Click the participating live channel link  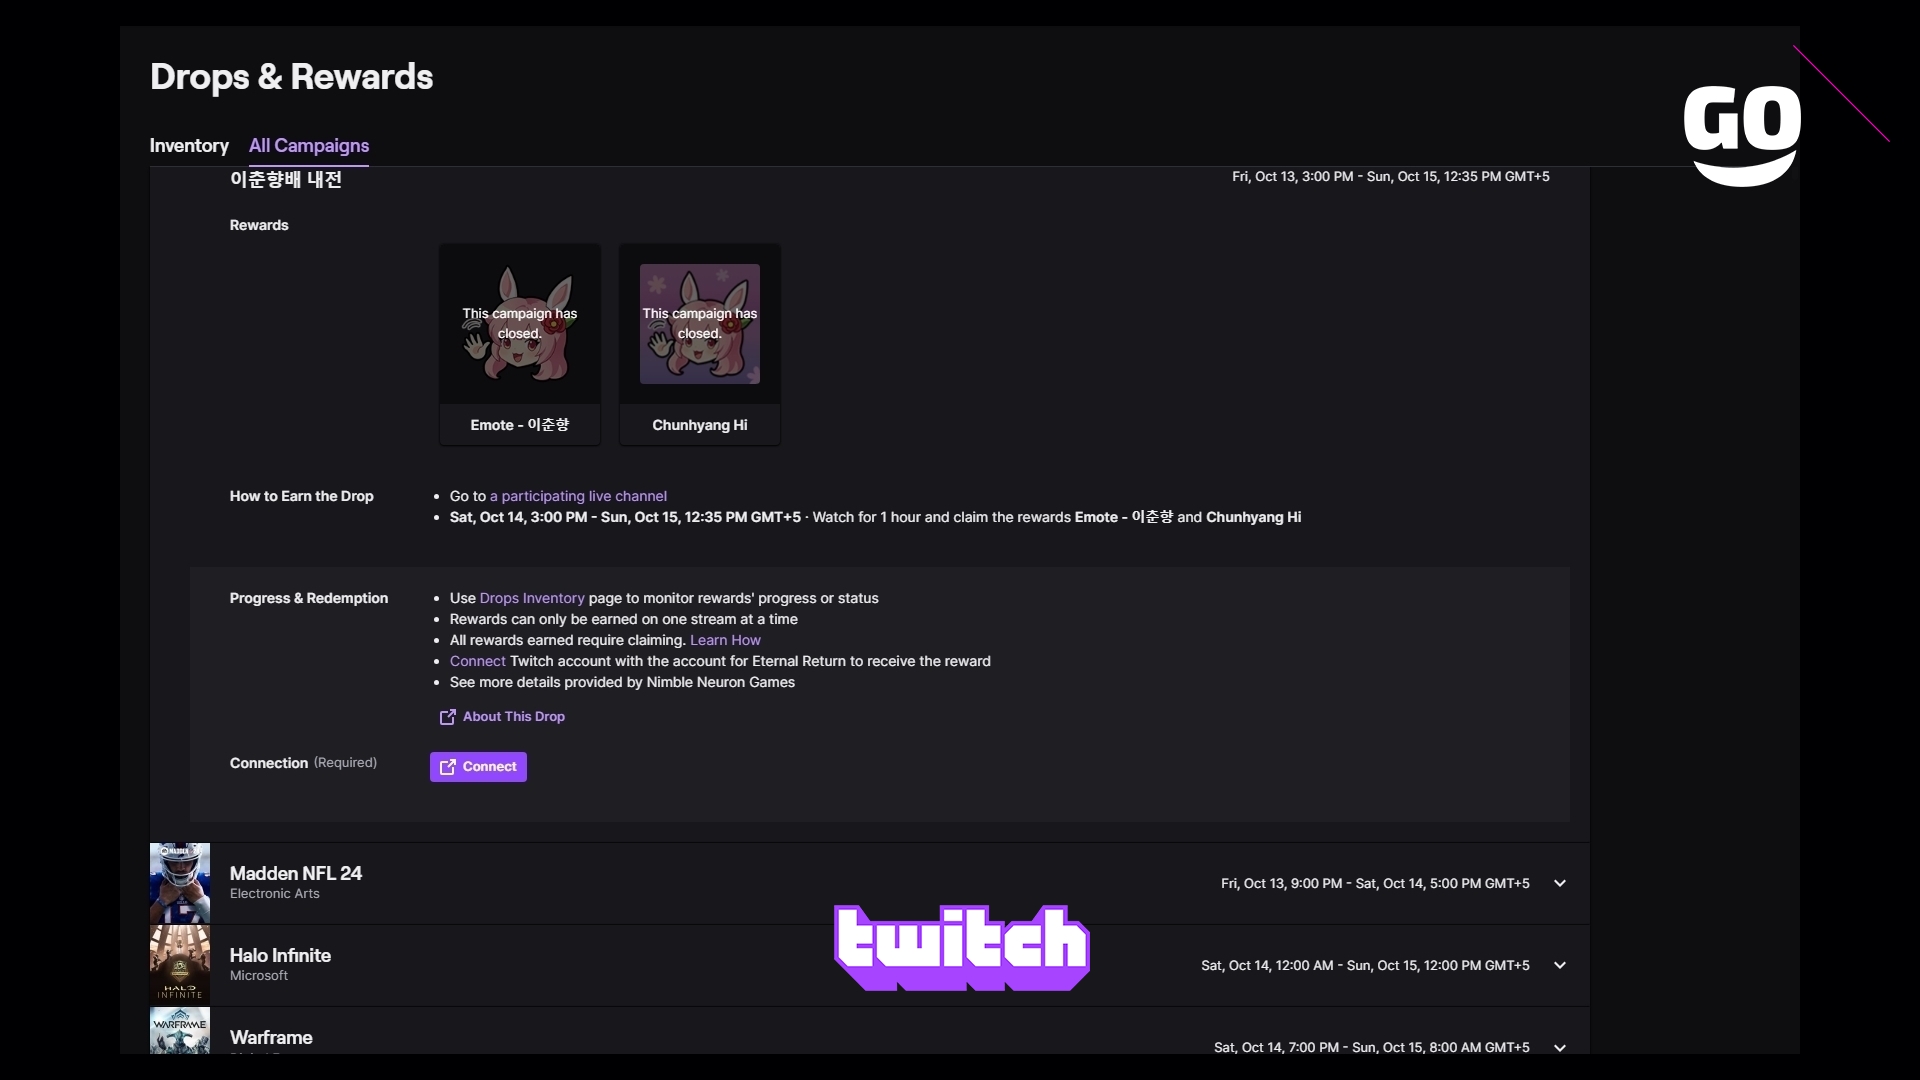(578, 496)
